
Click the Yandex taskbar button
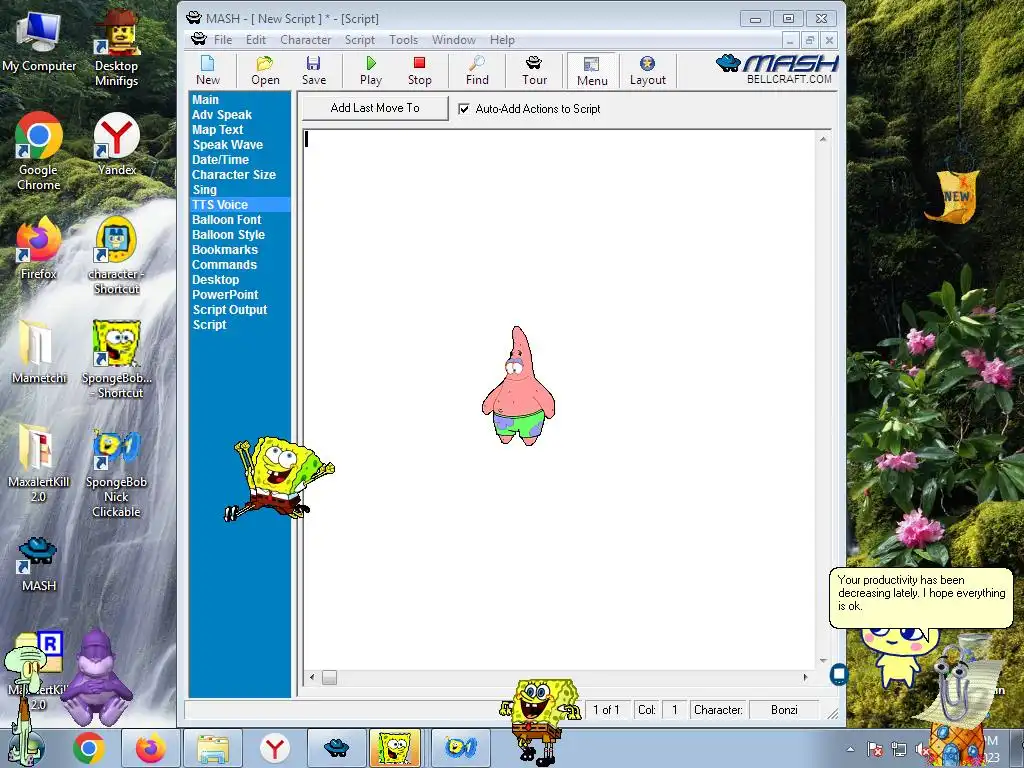point(275,748)
